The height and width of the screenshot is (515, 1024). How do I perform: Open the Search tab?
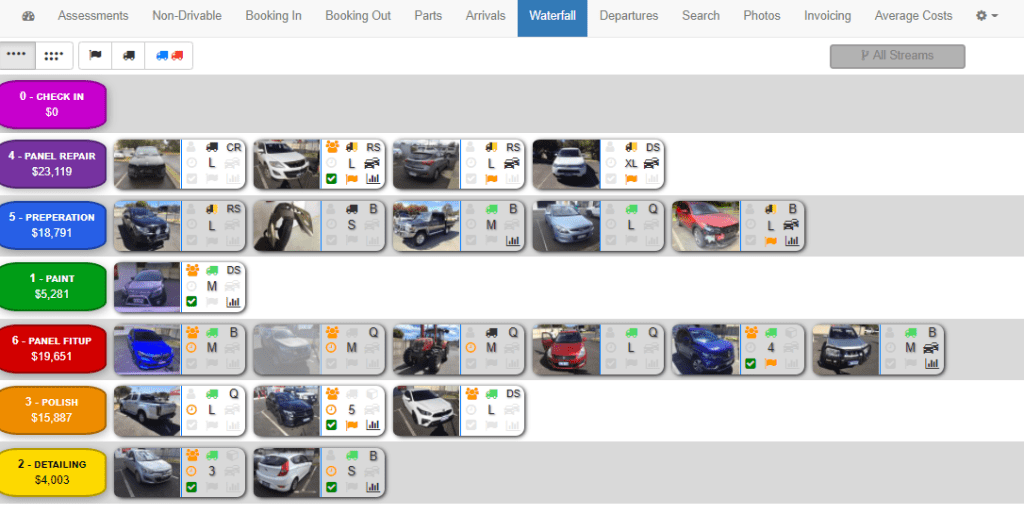(x=701, y=16)
